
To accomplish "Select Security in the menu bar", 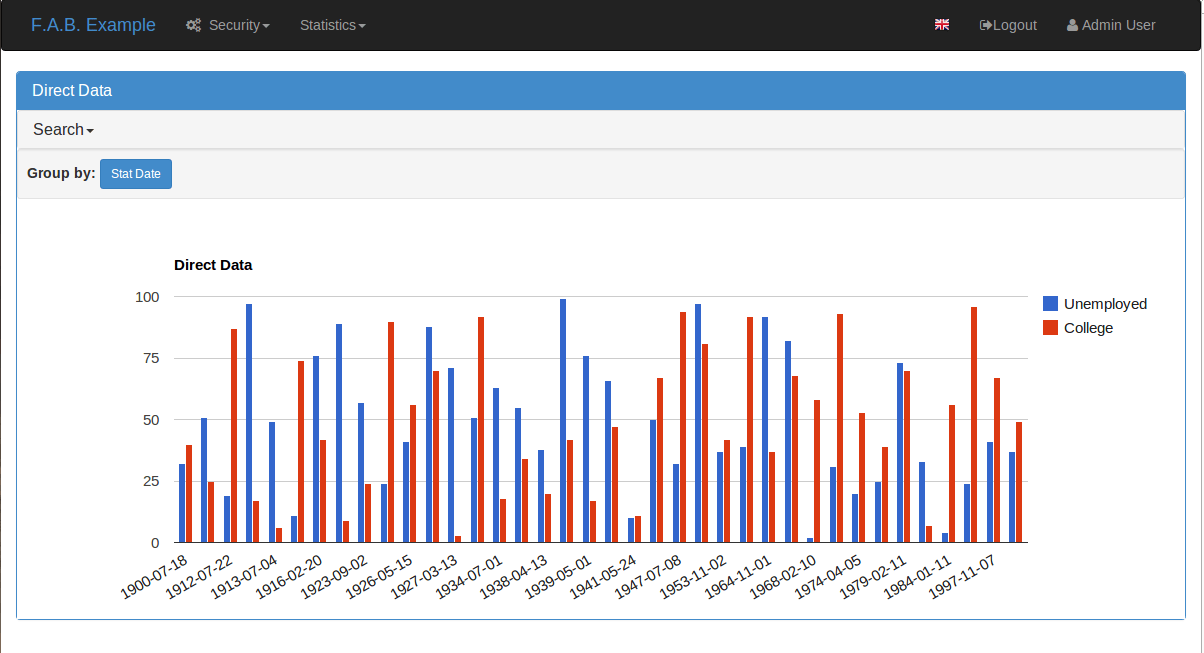I will (x=228, y=25).
